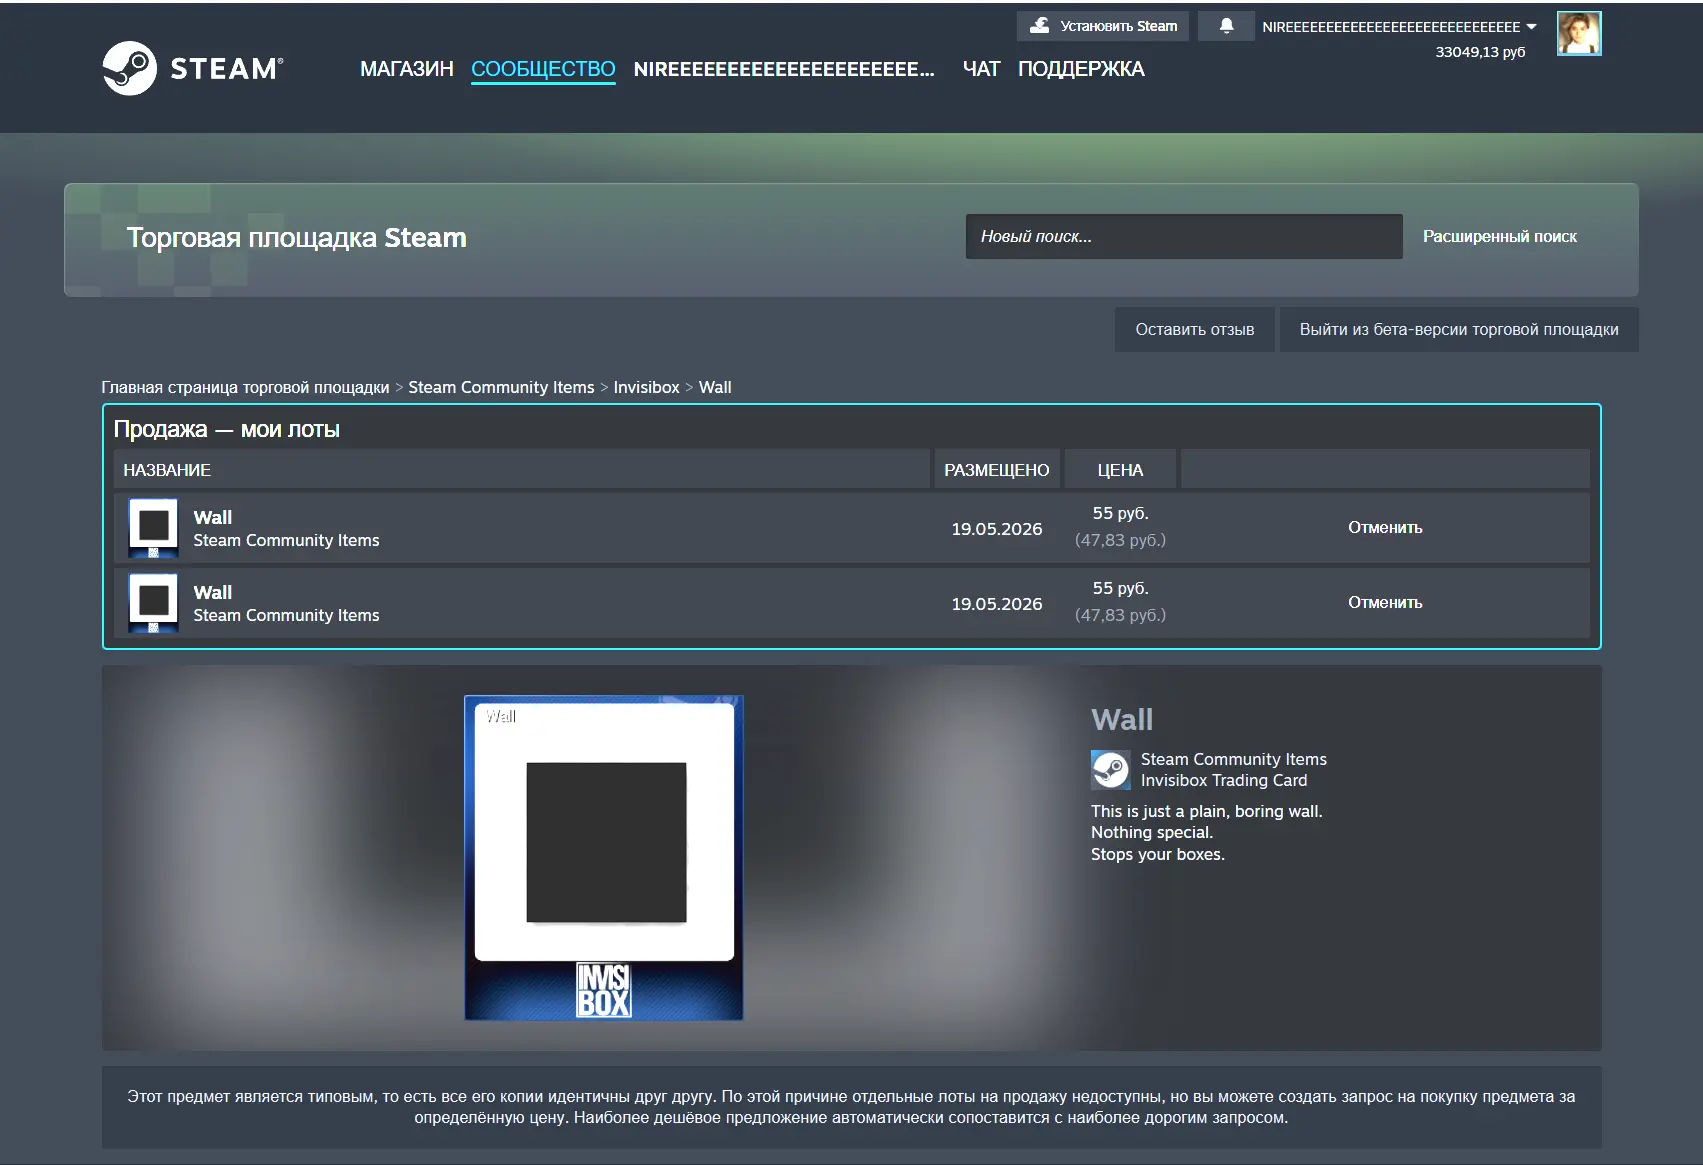Open Расширенный поиск link
This screenshot has height=1165, width=1703.
tap(1500, 236)
